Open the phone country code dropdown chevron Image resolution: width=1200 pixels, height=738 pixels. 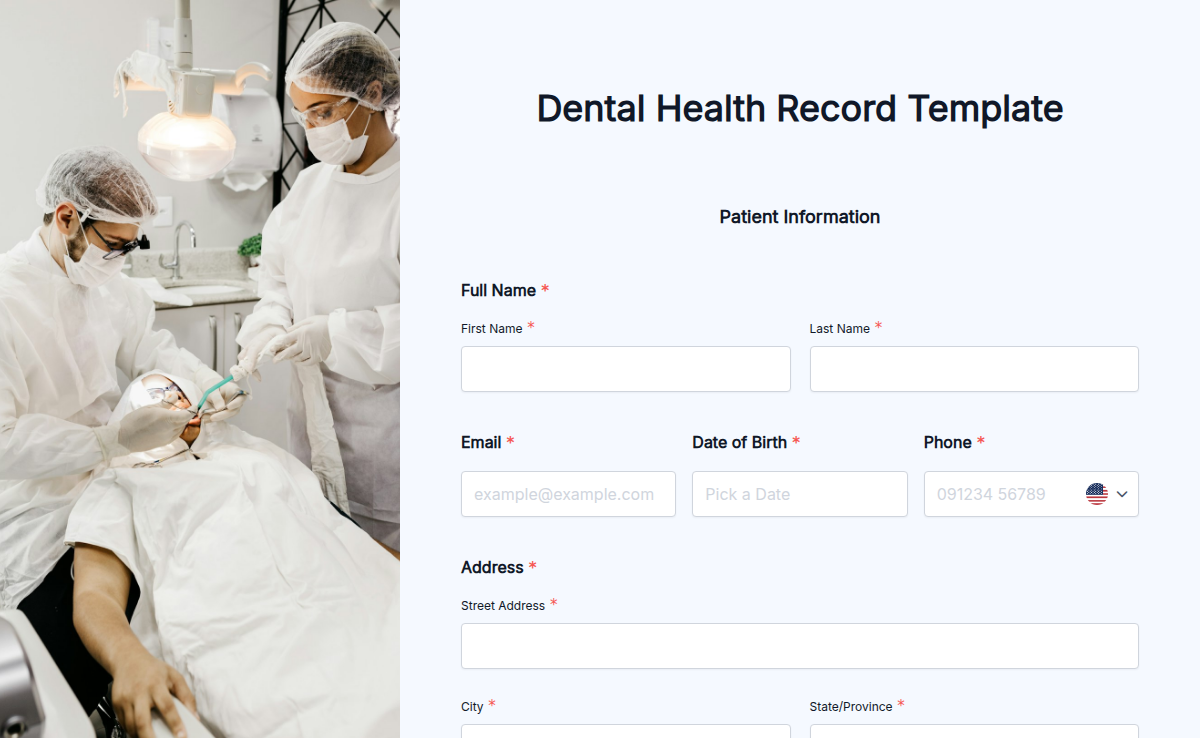pyautogui.click(x=1122, y=493)
